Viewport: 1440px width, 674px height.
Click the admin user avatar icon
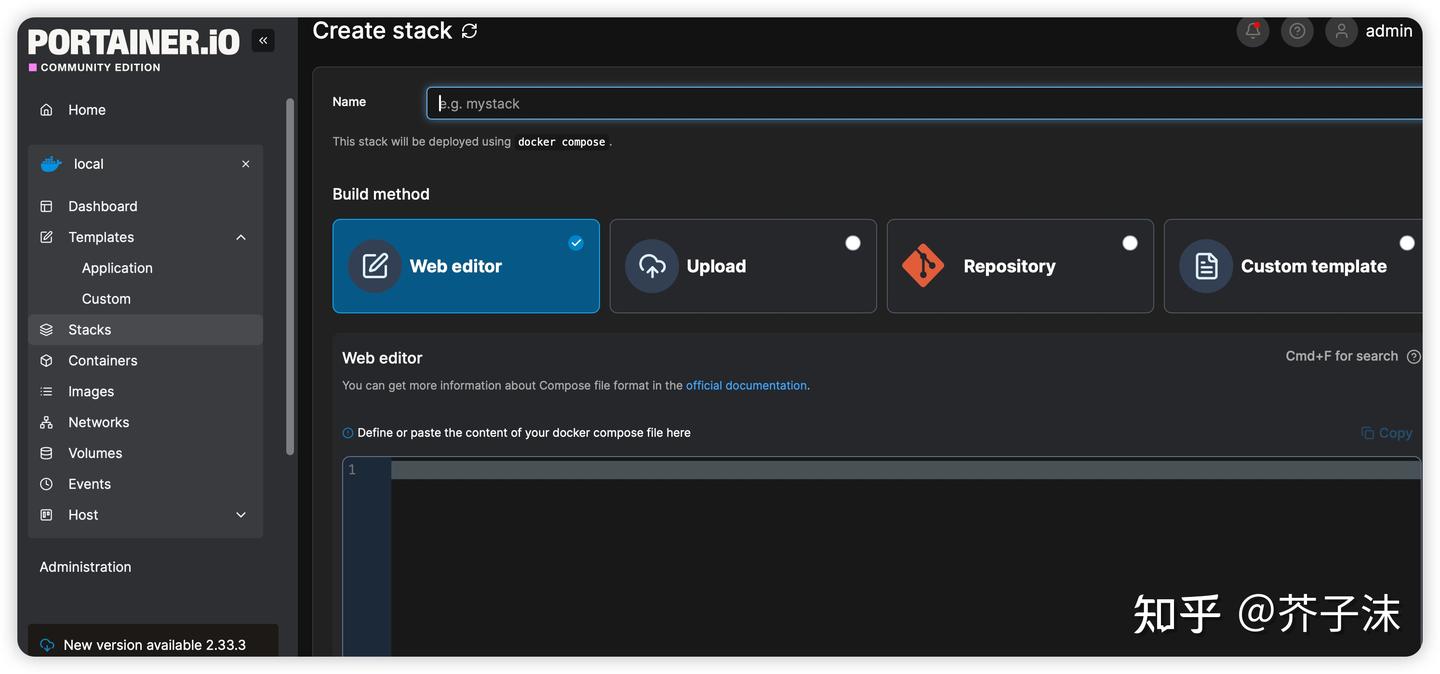click(1341, 31)
